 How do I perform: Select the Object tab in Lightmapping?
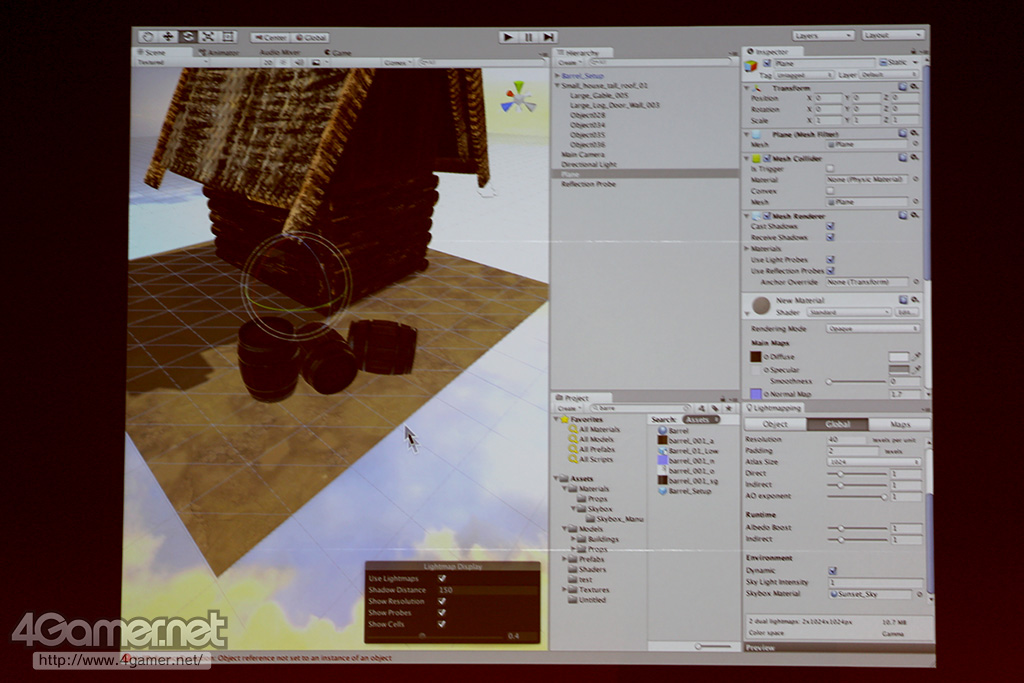coord(776,424)
